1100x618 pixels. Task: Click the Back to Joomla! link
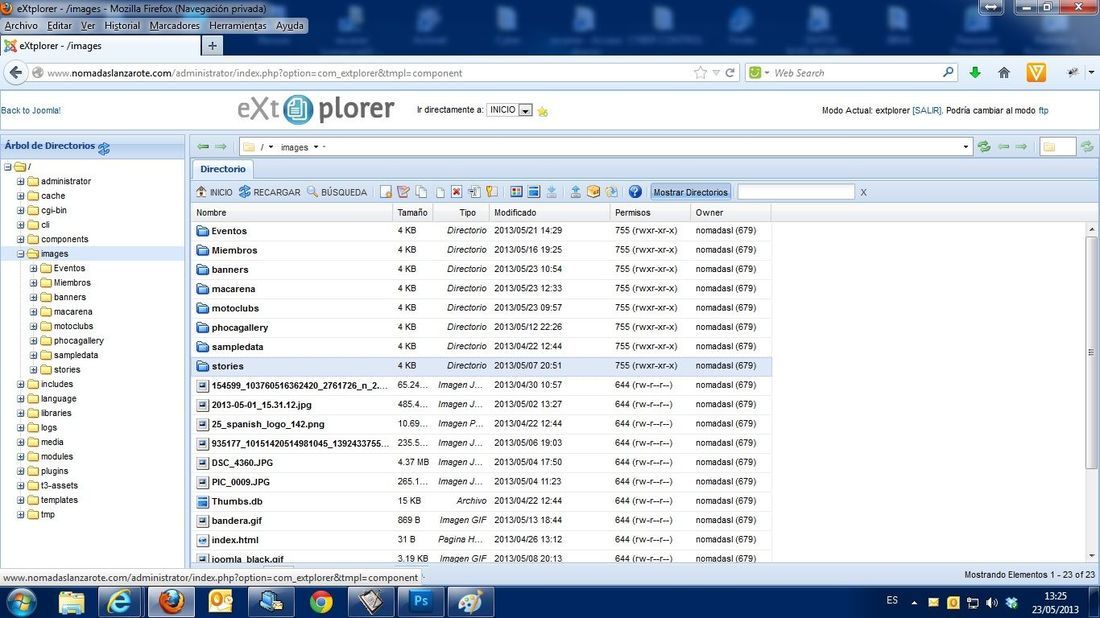pyautogui.click(x=31, y=111)
